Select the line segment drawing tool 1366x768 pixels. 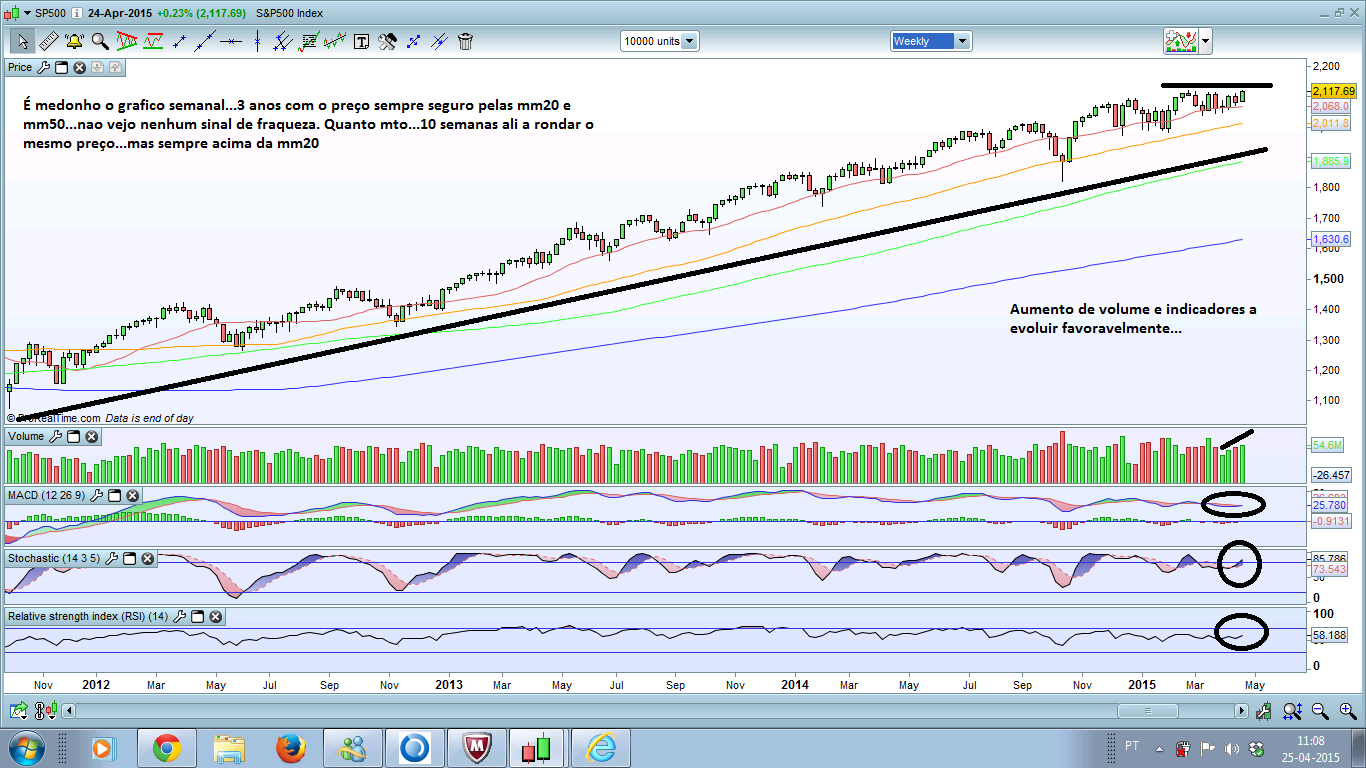(180, 41)
